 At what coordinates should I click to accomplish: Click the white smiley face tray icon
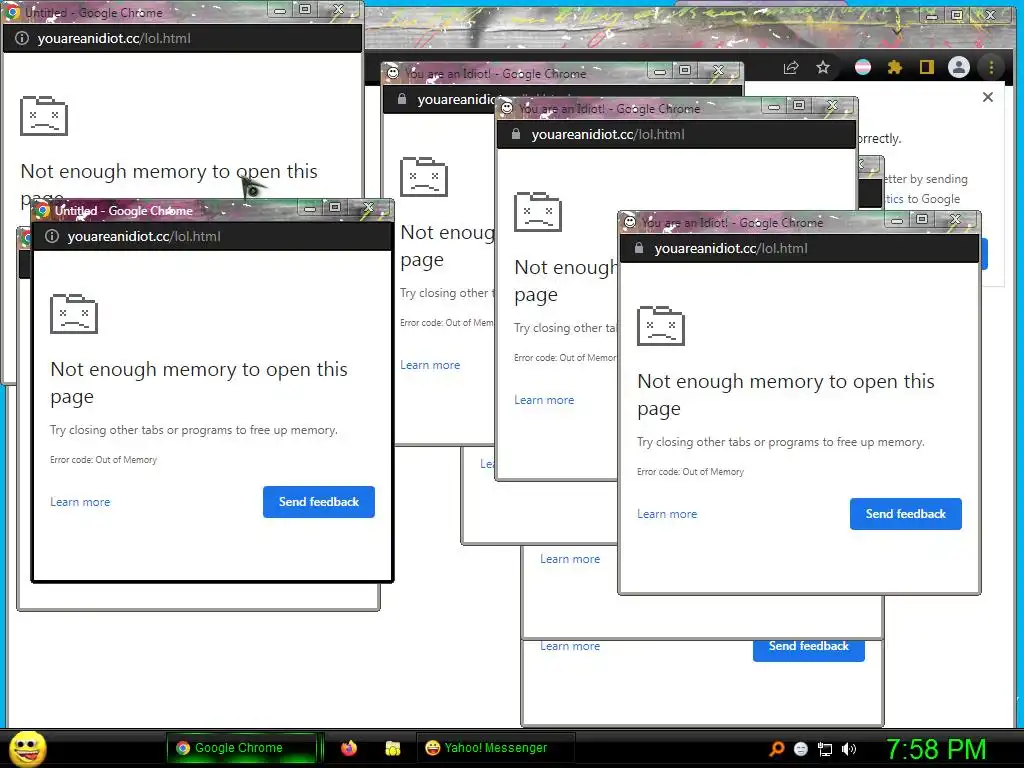tap(801, 749)
